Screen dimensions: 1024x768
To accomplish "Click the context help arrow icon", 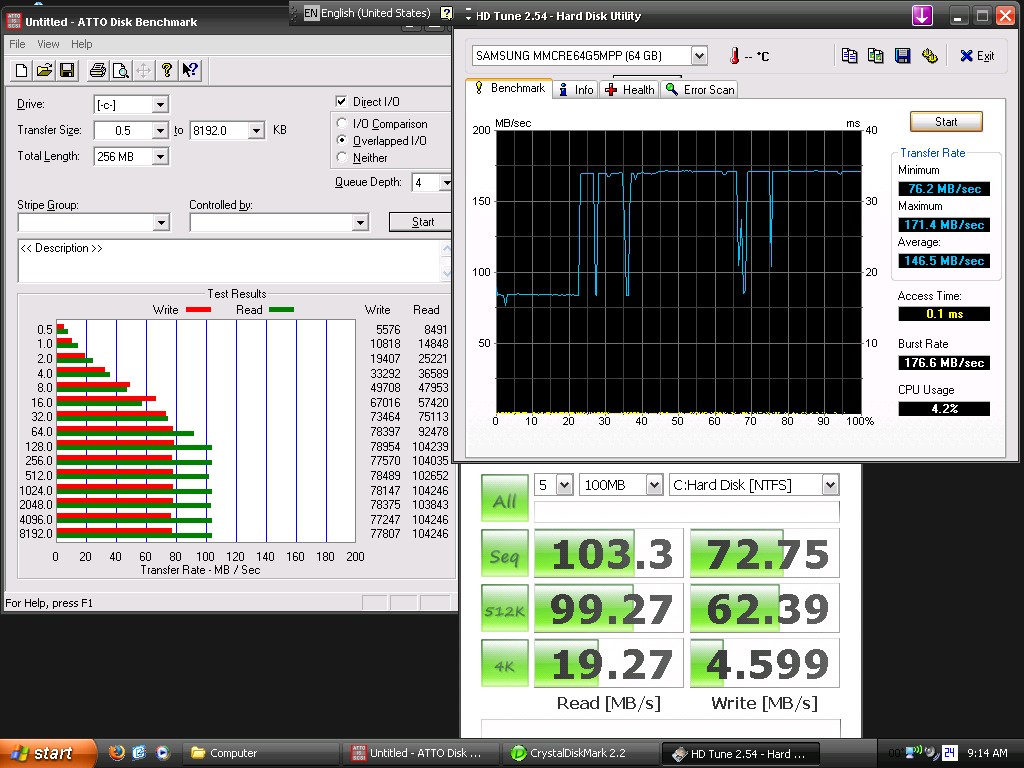I will pos(190,70).
